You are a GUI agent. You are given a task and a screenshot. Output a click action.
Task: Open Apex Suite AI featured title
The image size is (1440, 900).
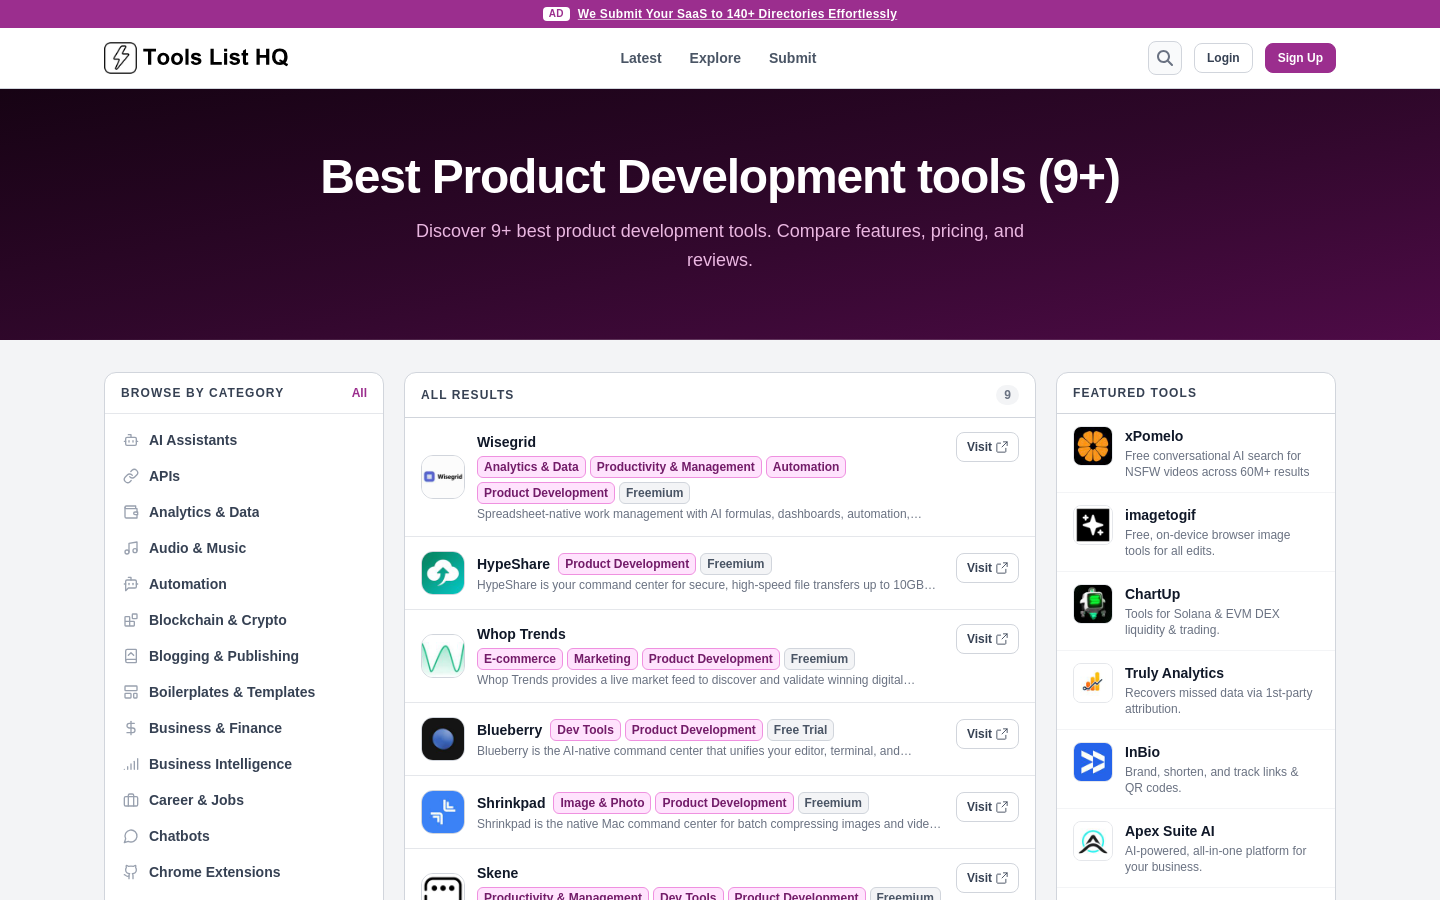tap(1169, 831)
